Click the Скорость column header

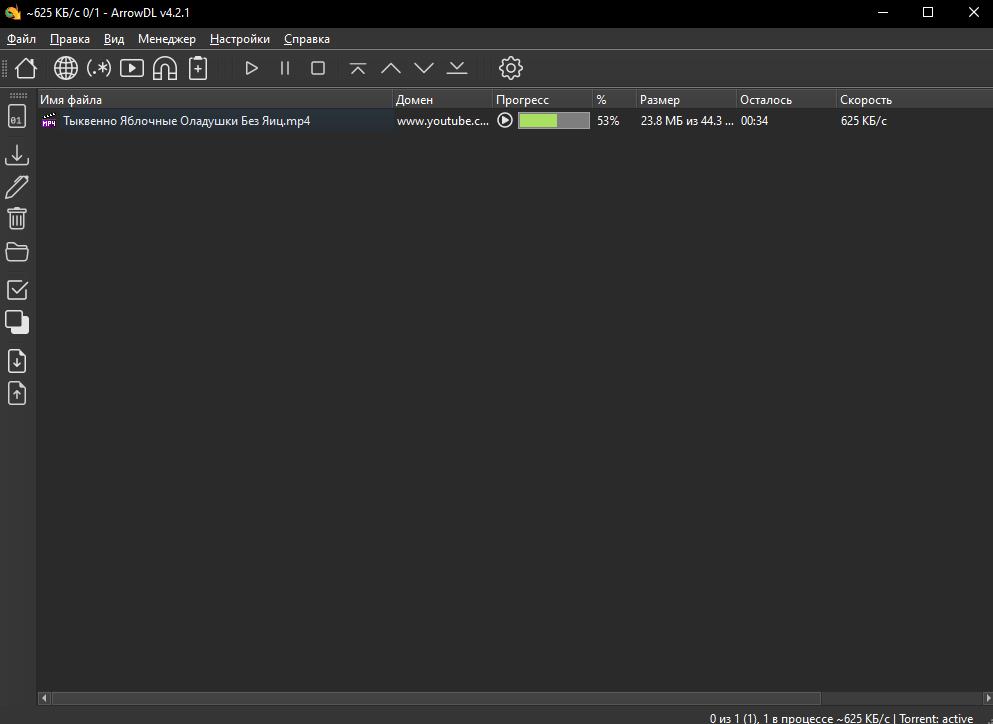tap(866, 100)
